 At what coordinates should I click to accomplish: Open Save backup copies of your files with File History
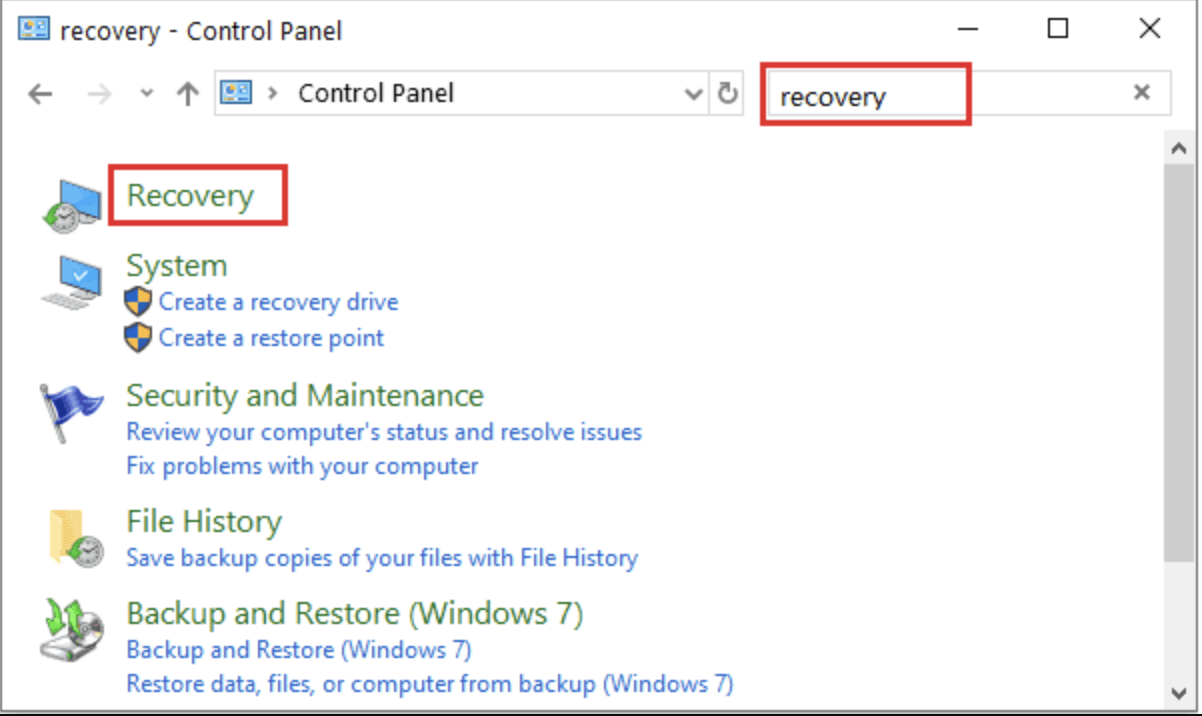tap(382, 558)
